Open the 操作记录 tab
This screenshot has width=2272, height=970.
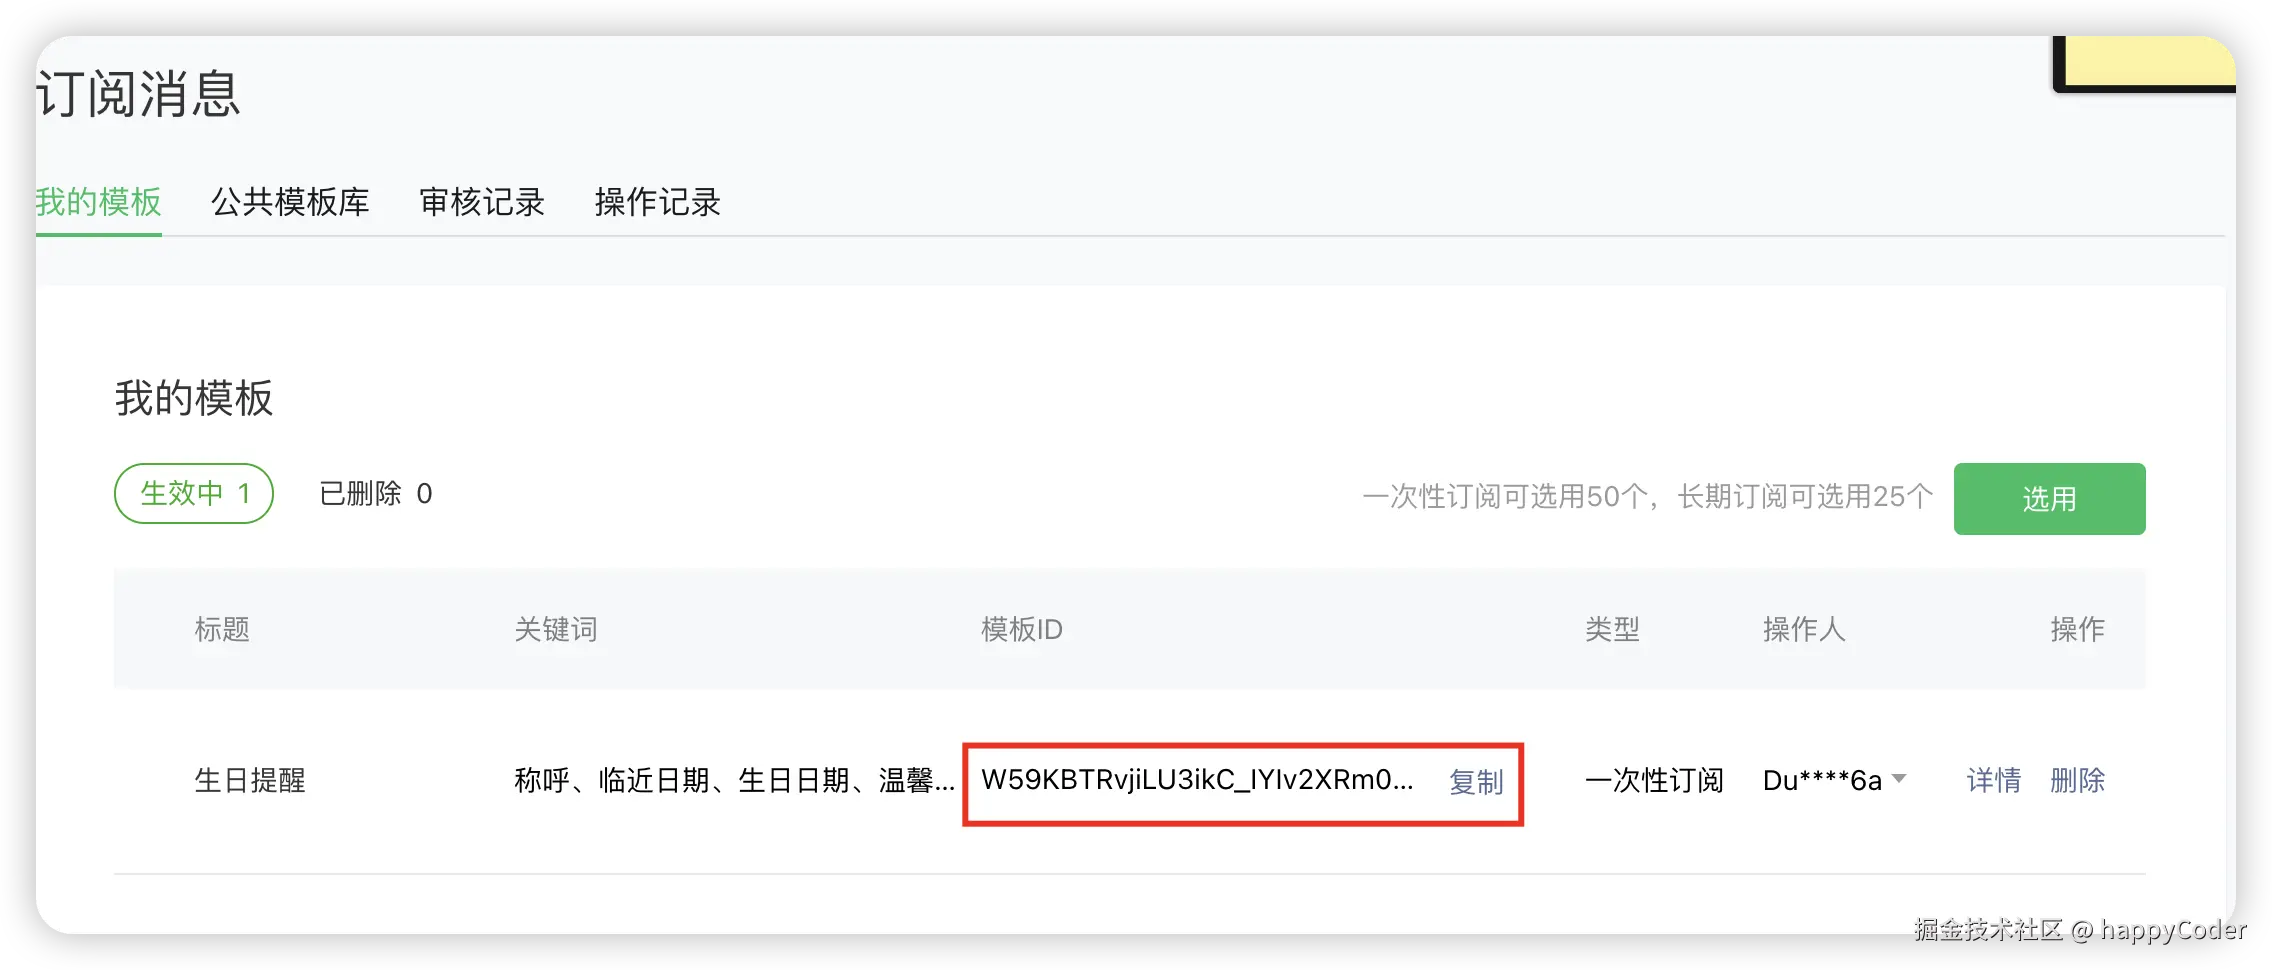coord(657,202)
